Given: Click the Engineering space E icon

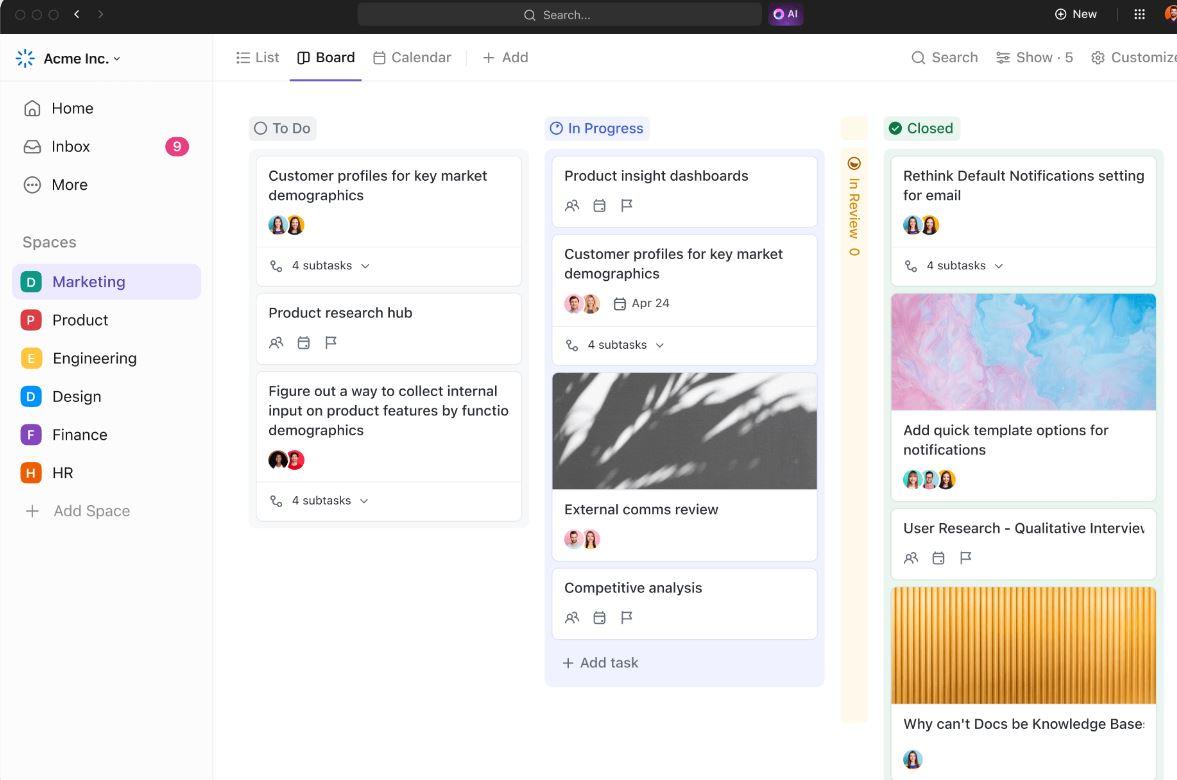Looking at the screenshot, I should (x=31, y=359).
